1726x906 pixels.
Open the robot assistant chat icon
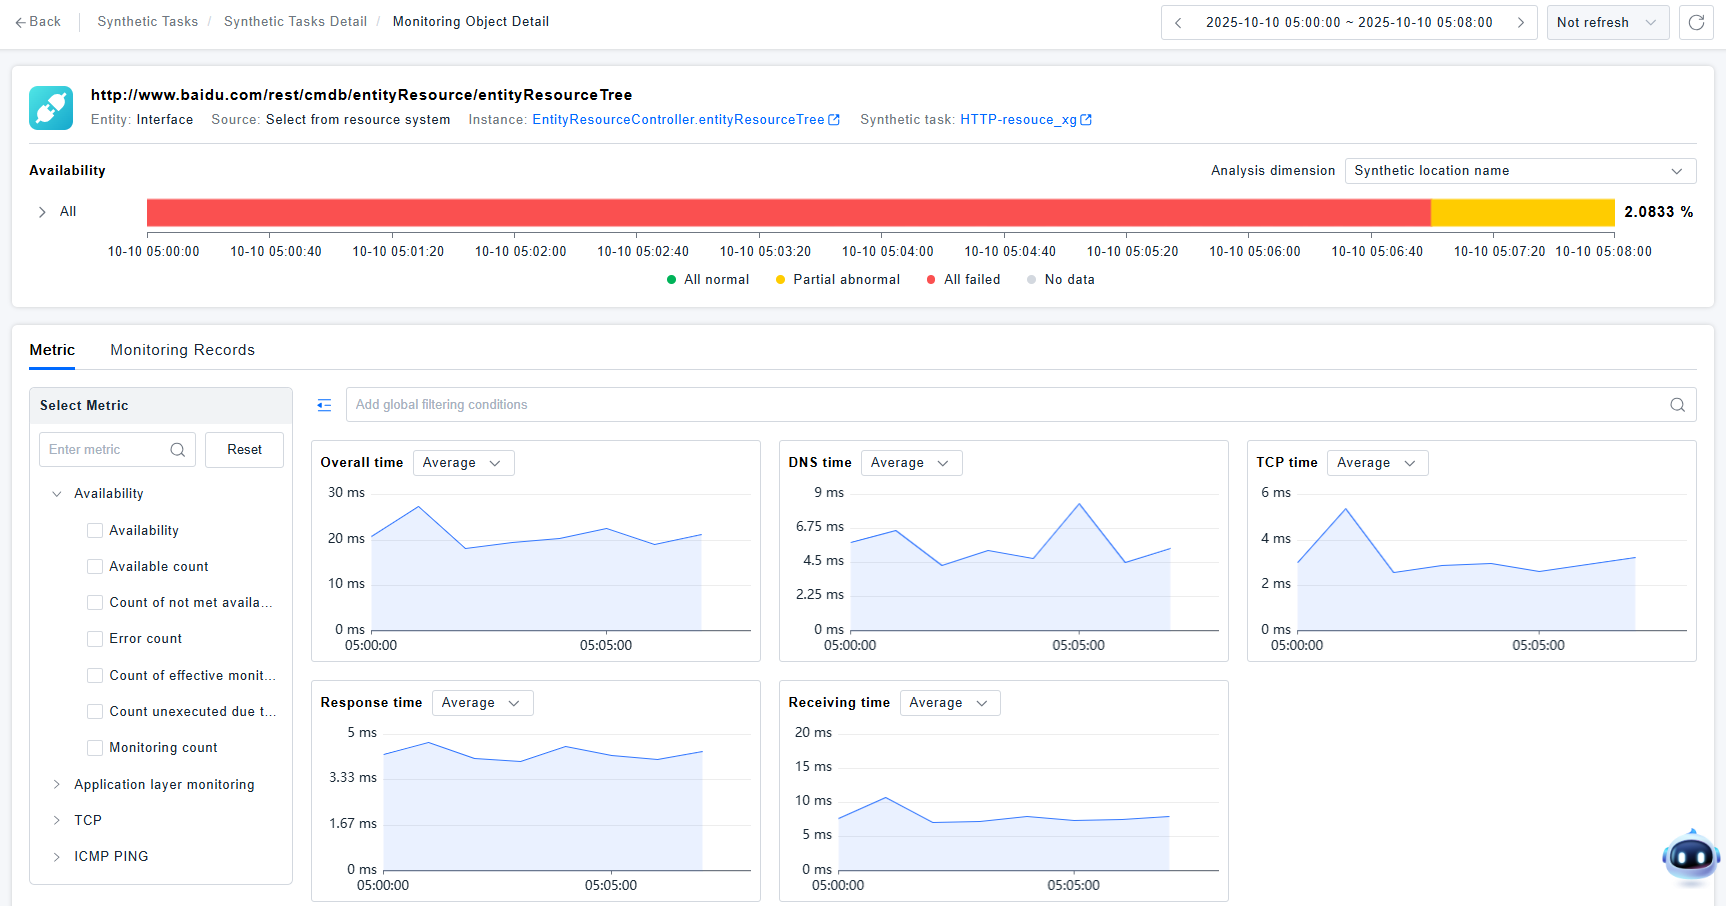(1690, 856)
